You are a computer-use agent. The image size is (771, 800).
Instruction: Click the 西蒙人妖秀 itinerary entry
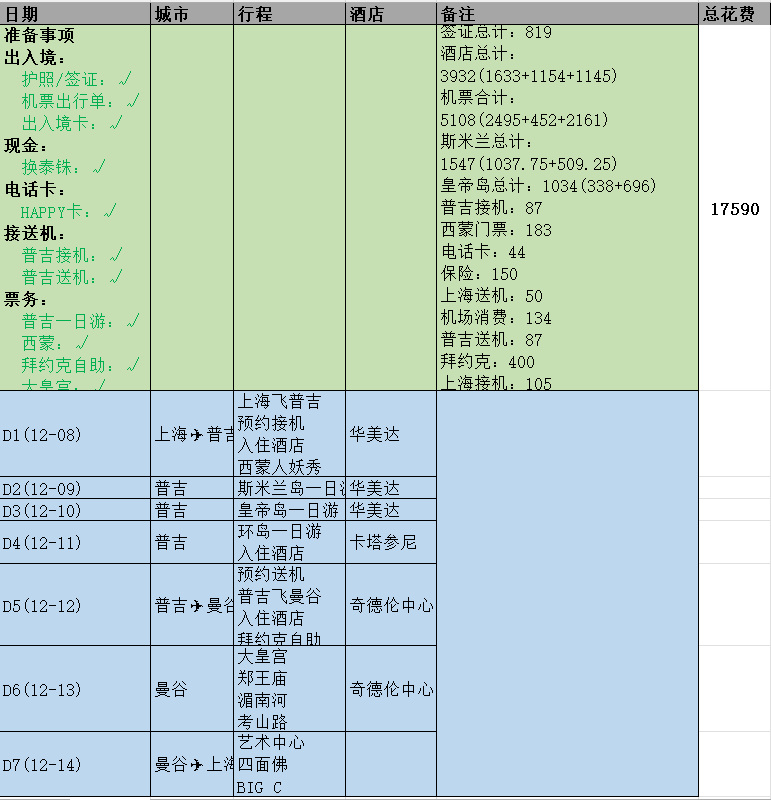tap(279, 467)
